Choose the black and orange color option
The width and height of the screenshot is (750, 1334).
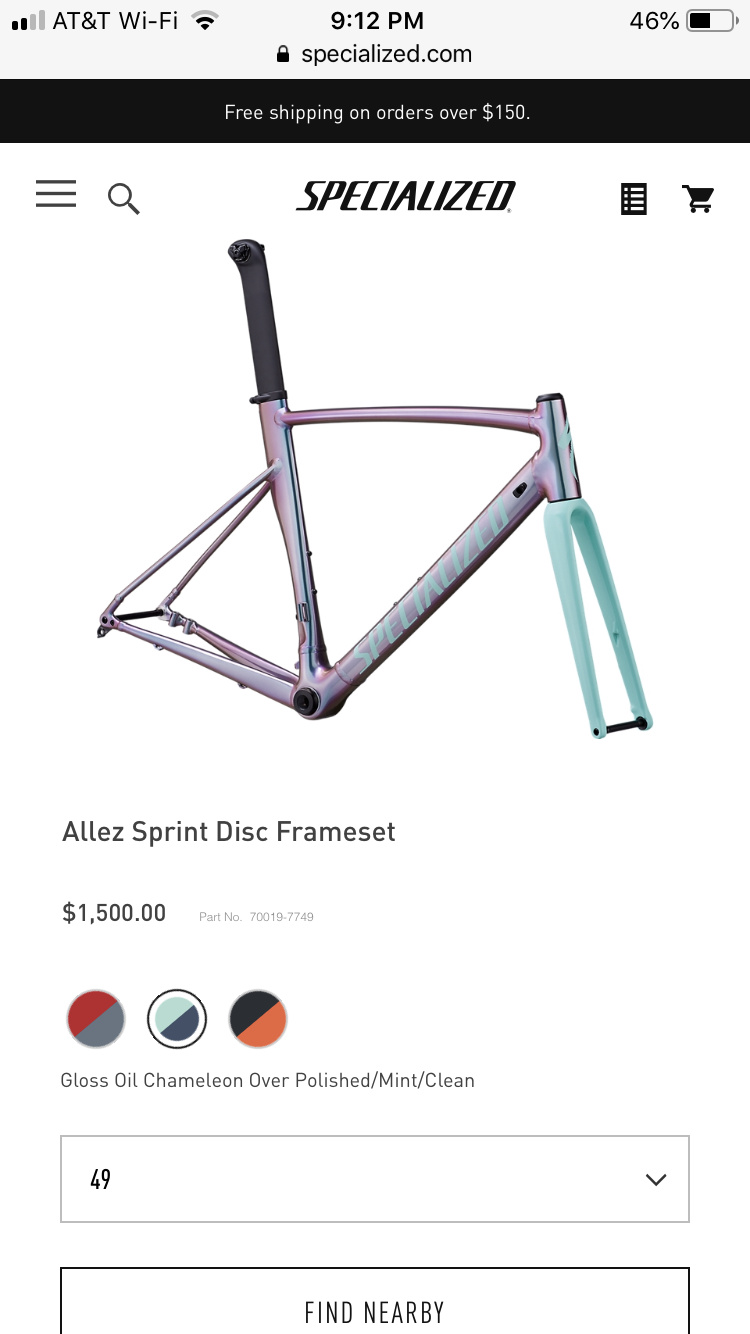tap(258, 1019)
